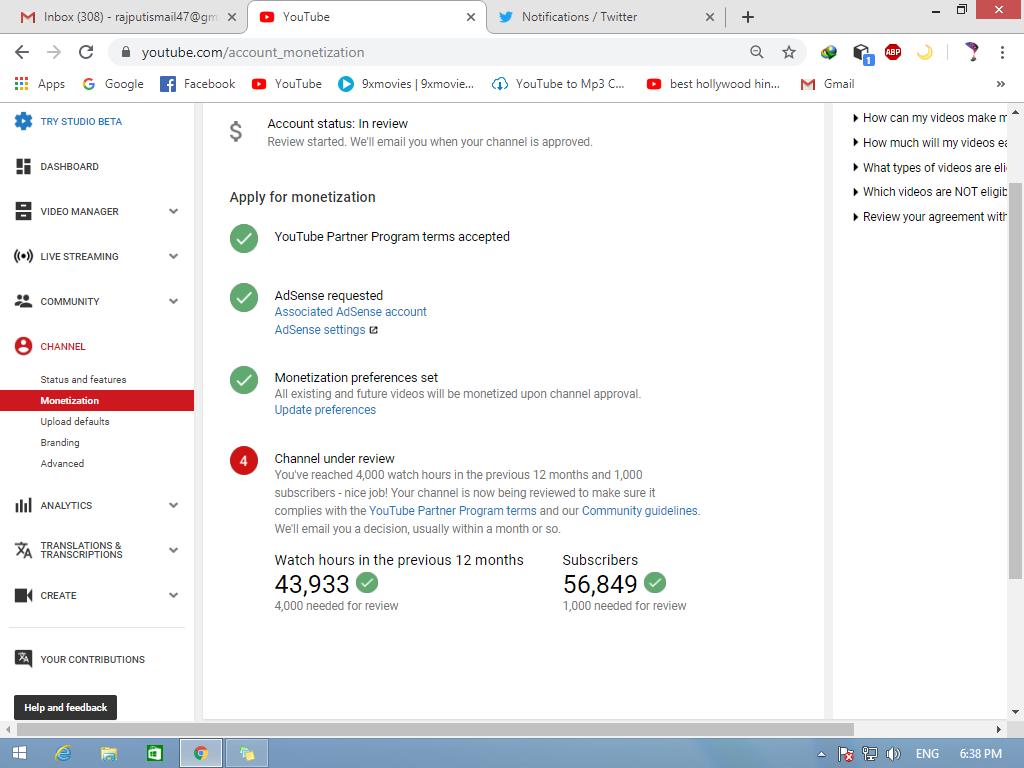The width and height of the screenshot is (1024, 768).
Task: Open the Google bookmark
Action: (113, 84)
